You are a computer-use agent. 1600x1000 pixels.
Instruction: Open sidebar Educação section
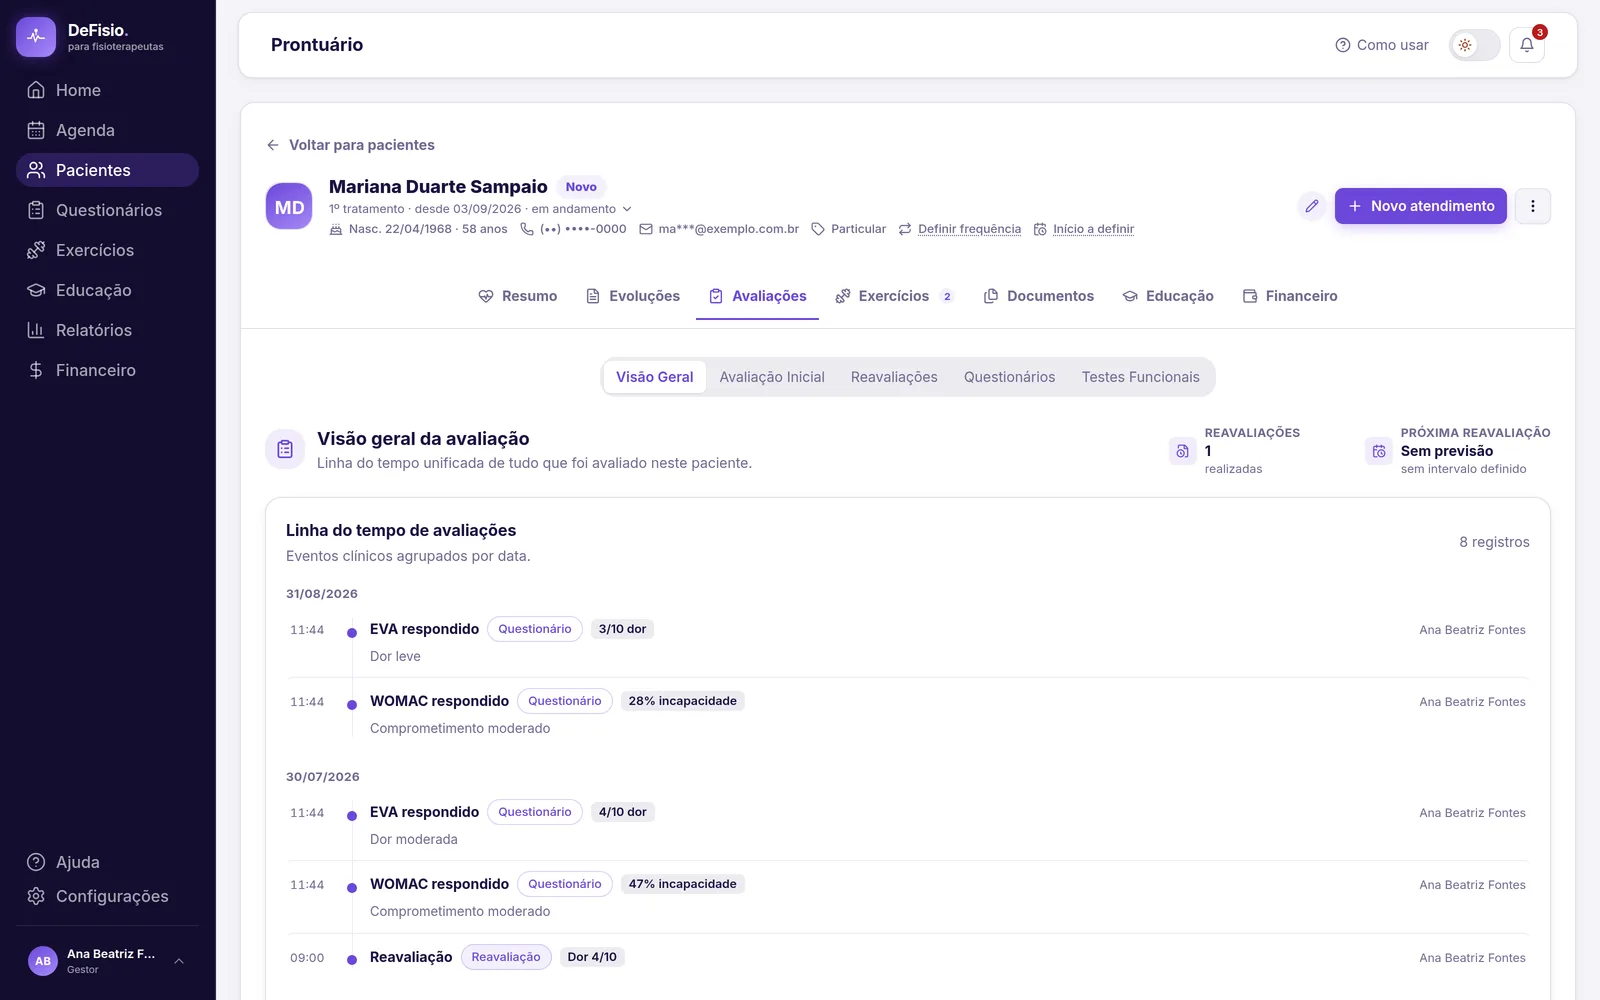coord(107,290)
